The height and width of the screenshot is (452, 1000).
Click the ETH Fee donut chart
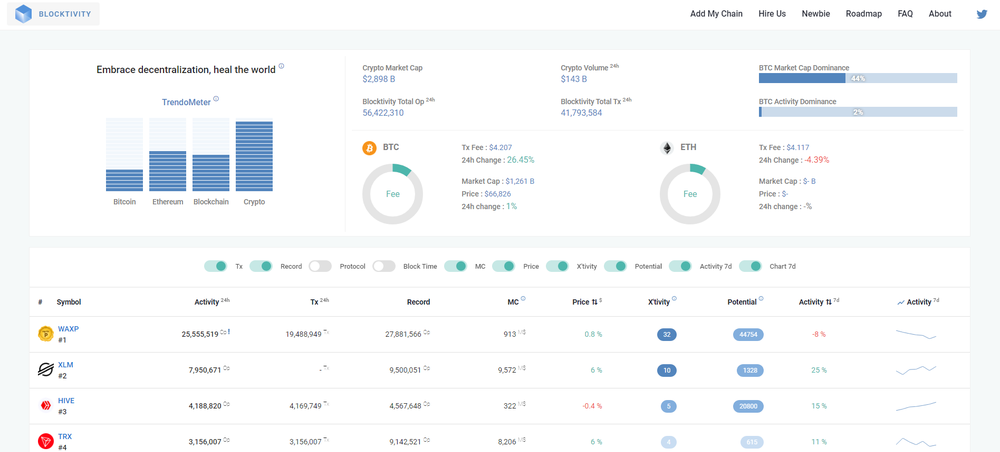click(690, 194)
